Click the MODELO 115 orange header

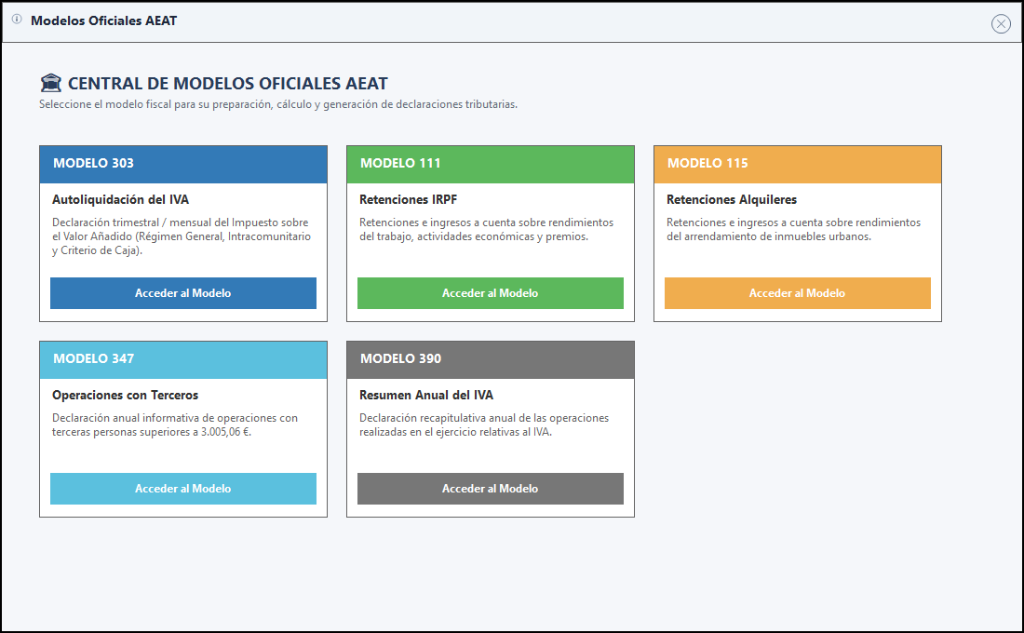pos(797,164)
